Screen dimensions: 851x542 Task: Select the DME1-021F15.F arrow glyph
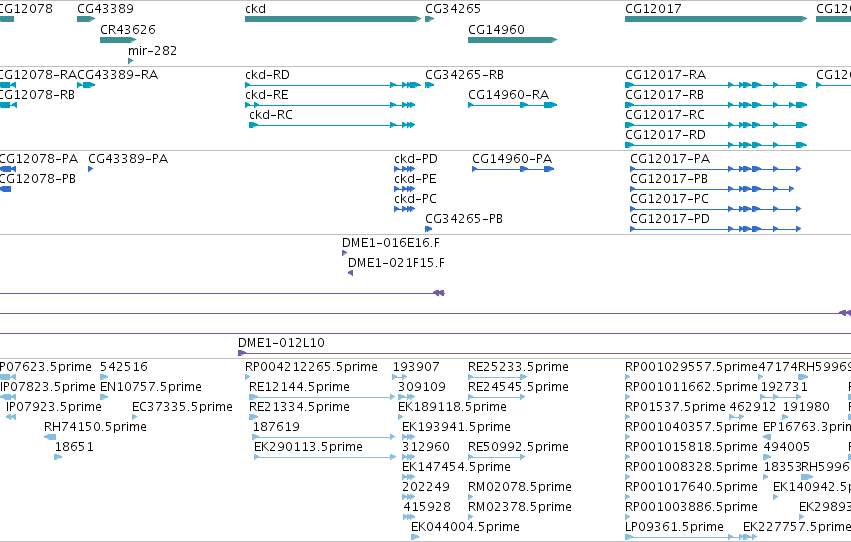pyautogui.click(x=351, y=273)
